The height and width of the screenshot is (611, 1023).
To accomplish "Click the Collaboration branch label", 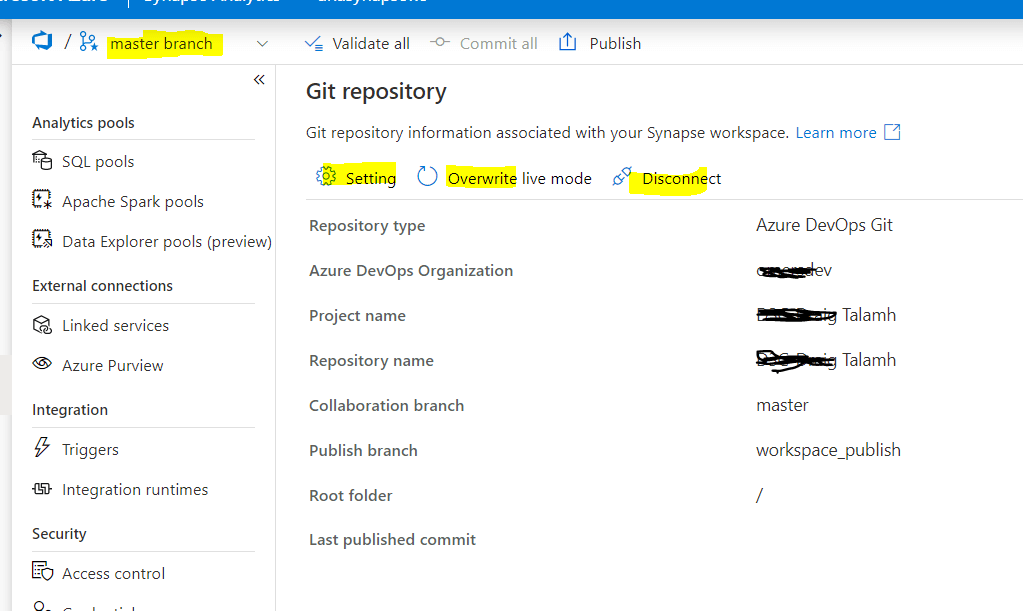I will pyautogui.click(x=386, y=406).
